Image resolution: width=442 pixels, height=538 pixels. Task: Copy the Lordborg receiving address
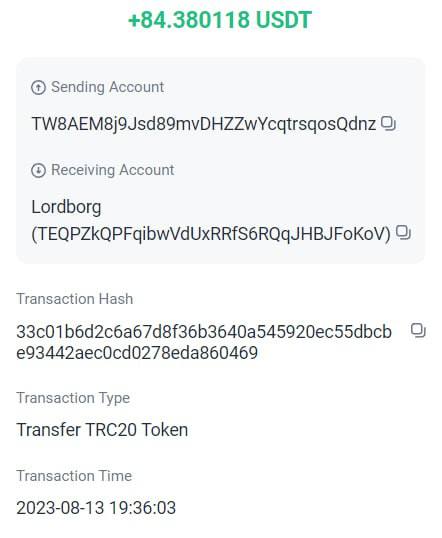(403, 232)
